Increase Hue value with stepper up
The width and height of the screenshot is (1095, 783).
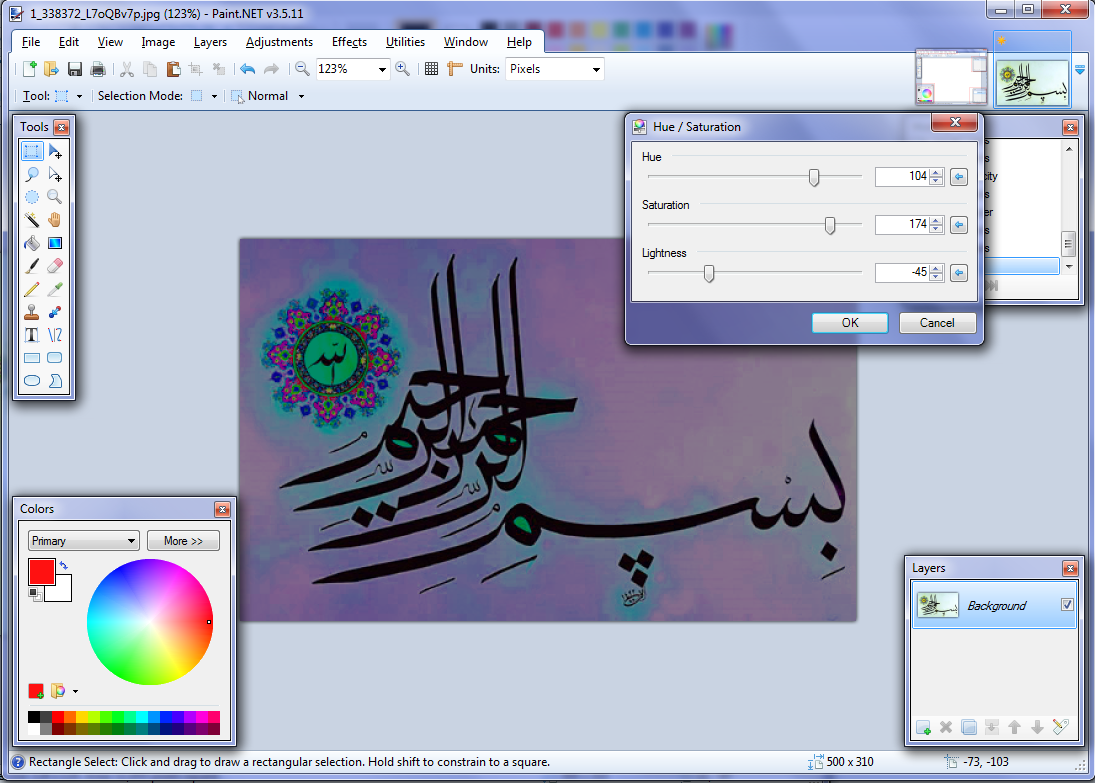(937, 172)
